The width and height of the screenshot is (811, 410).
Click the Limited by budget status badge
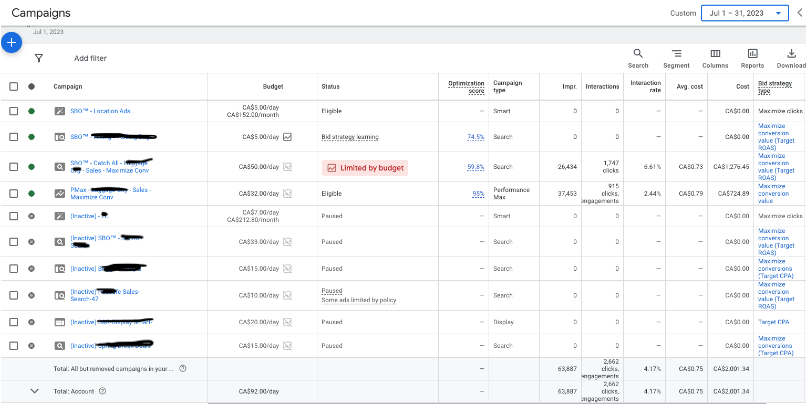[x=365, y=168]
